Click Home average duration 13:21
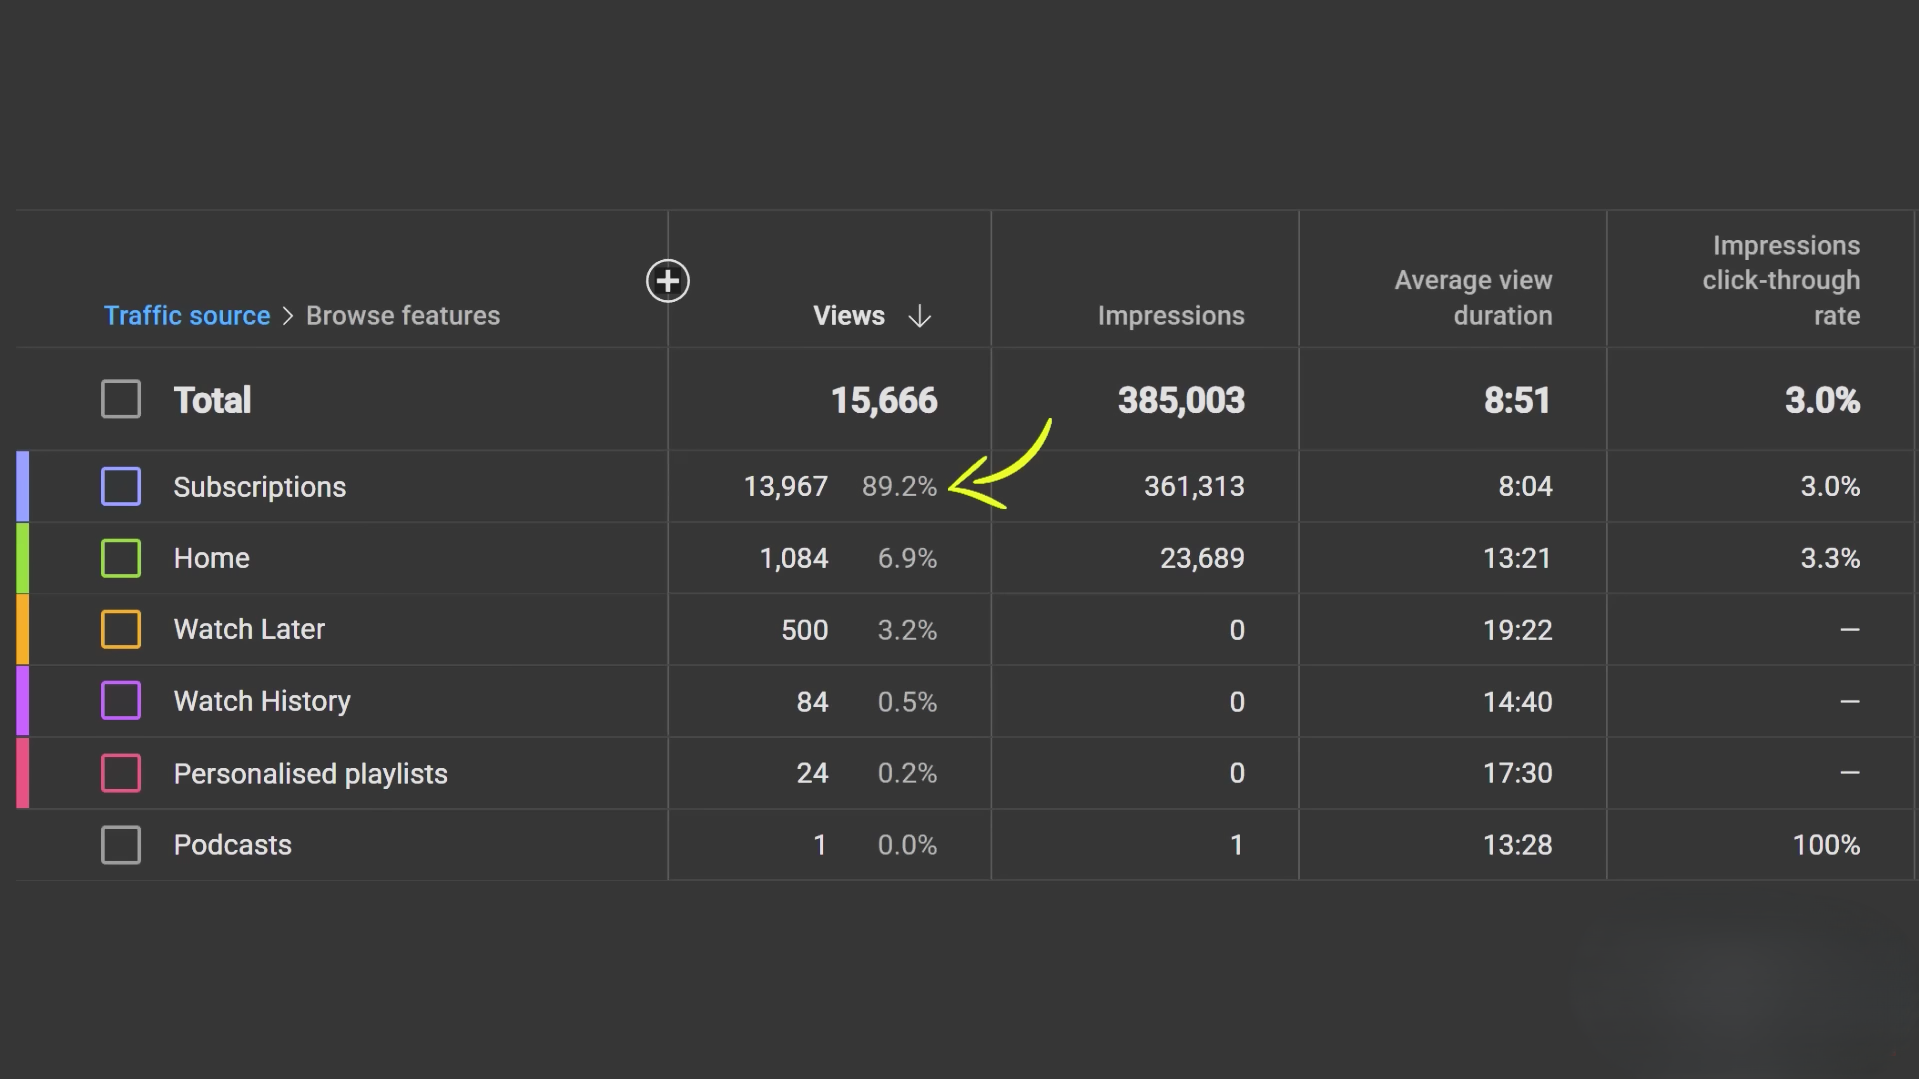This screenshot has width=1919, height=1079. click(1517, 558)
